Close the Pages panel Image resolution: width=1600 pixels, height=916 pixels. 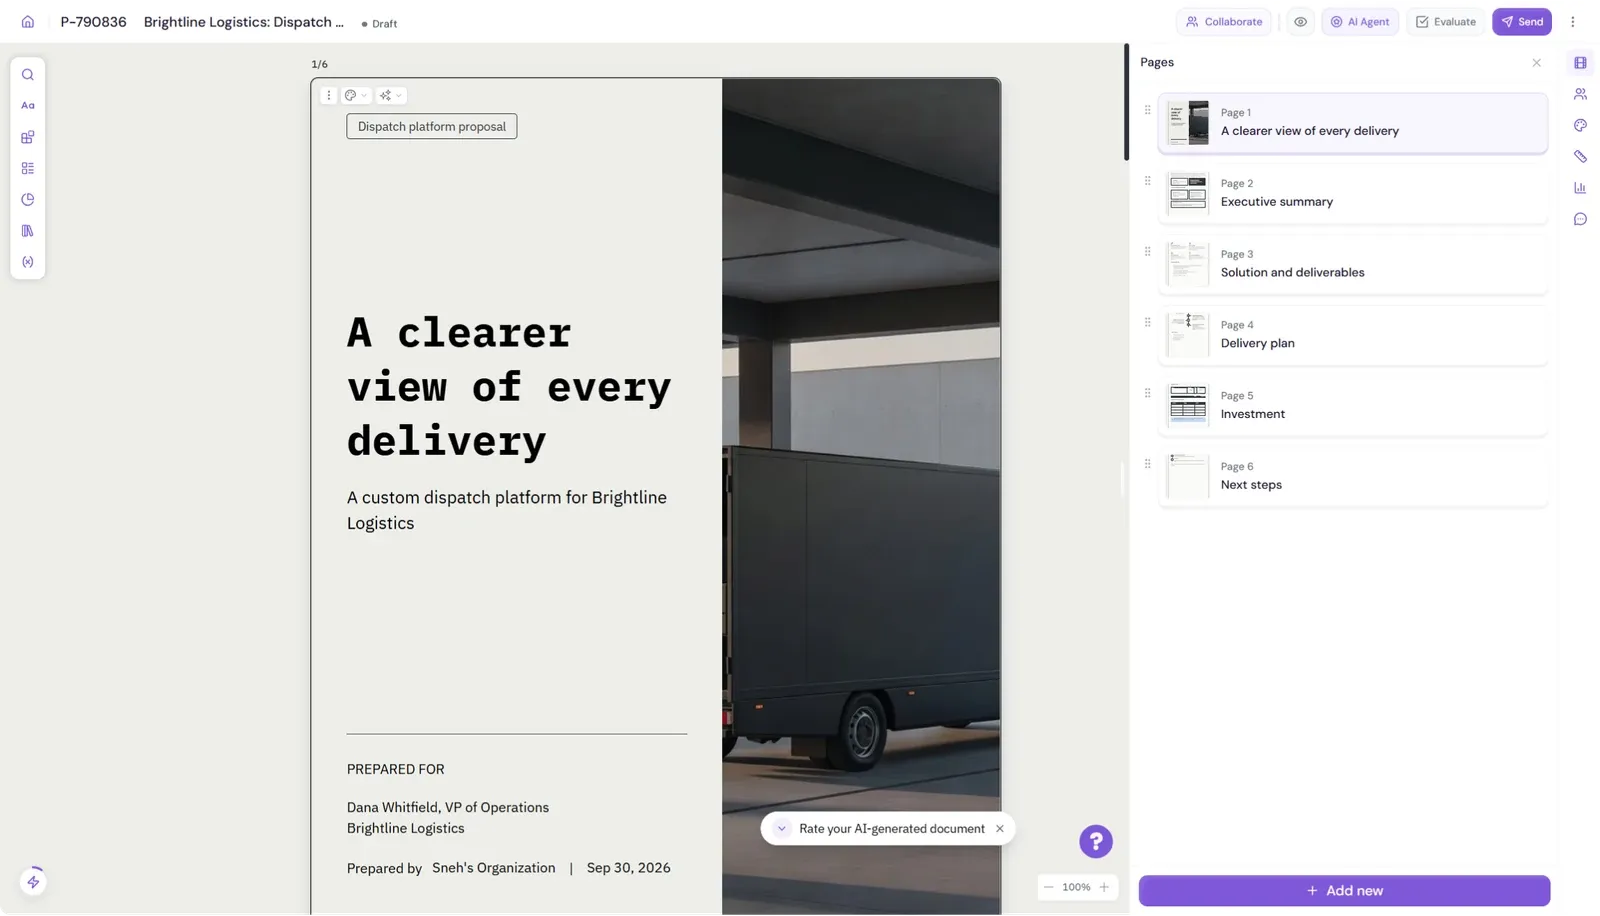(x=1536, y=63)
